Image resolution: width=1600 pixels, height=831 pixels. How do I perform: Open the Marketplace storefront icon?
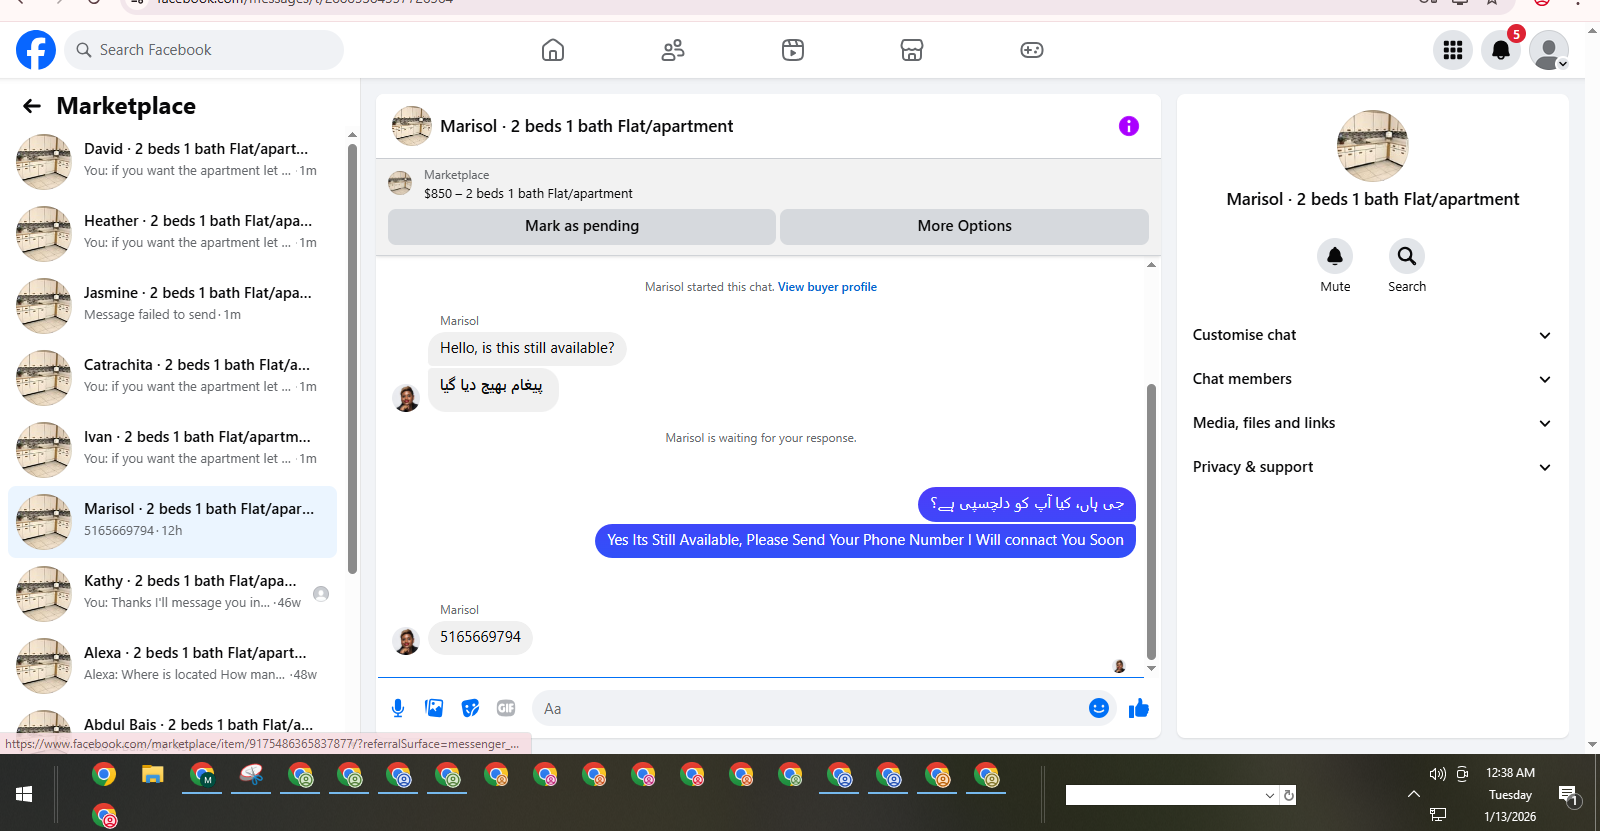[912, 50]
